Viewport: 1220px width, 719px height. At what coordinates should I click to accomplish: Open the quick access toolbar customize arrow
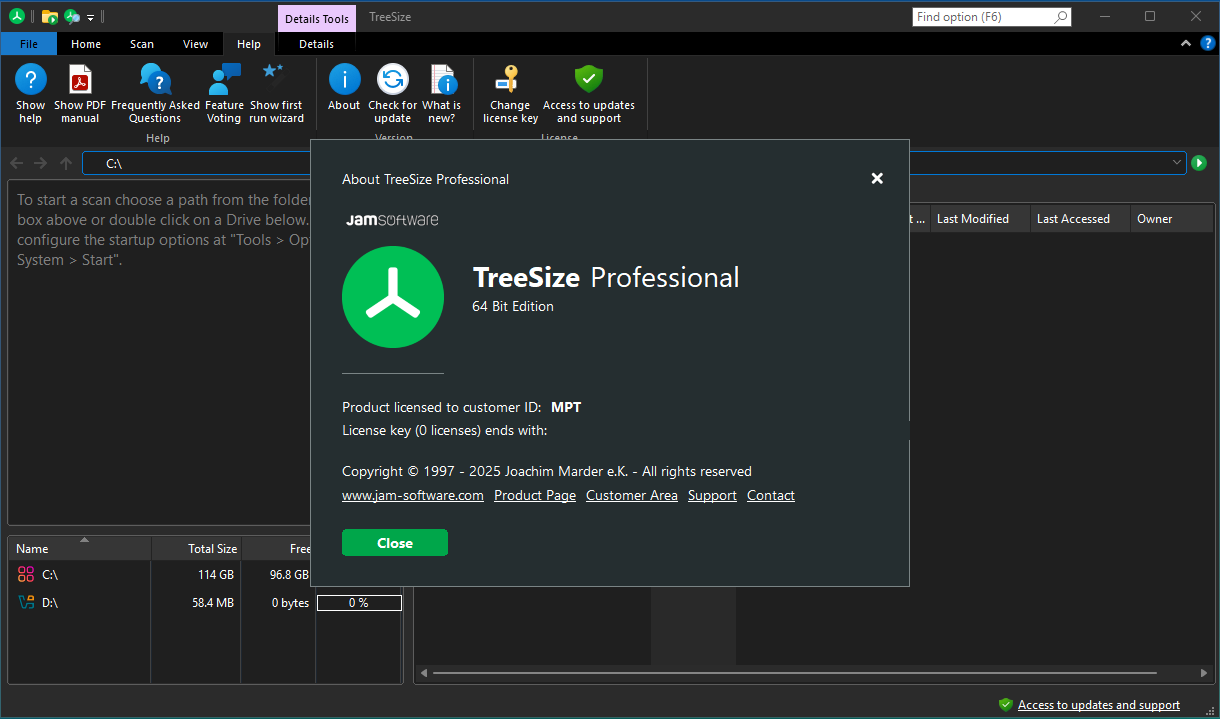(90, 17)
